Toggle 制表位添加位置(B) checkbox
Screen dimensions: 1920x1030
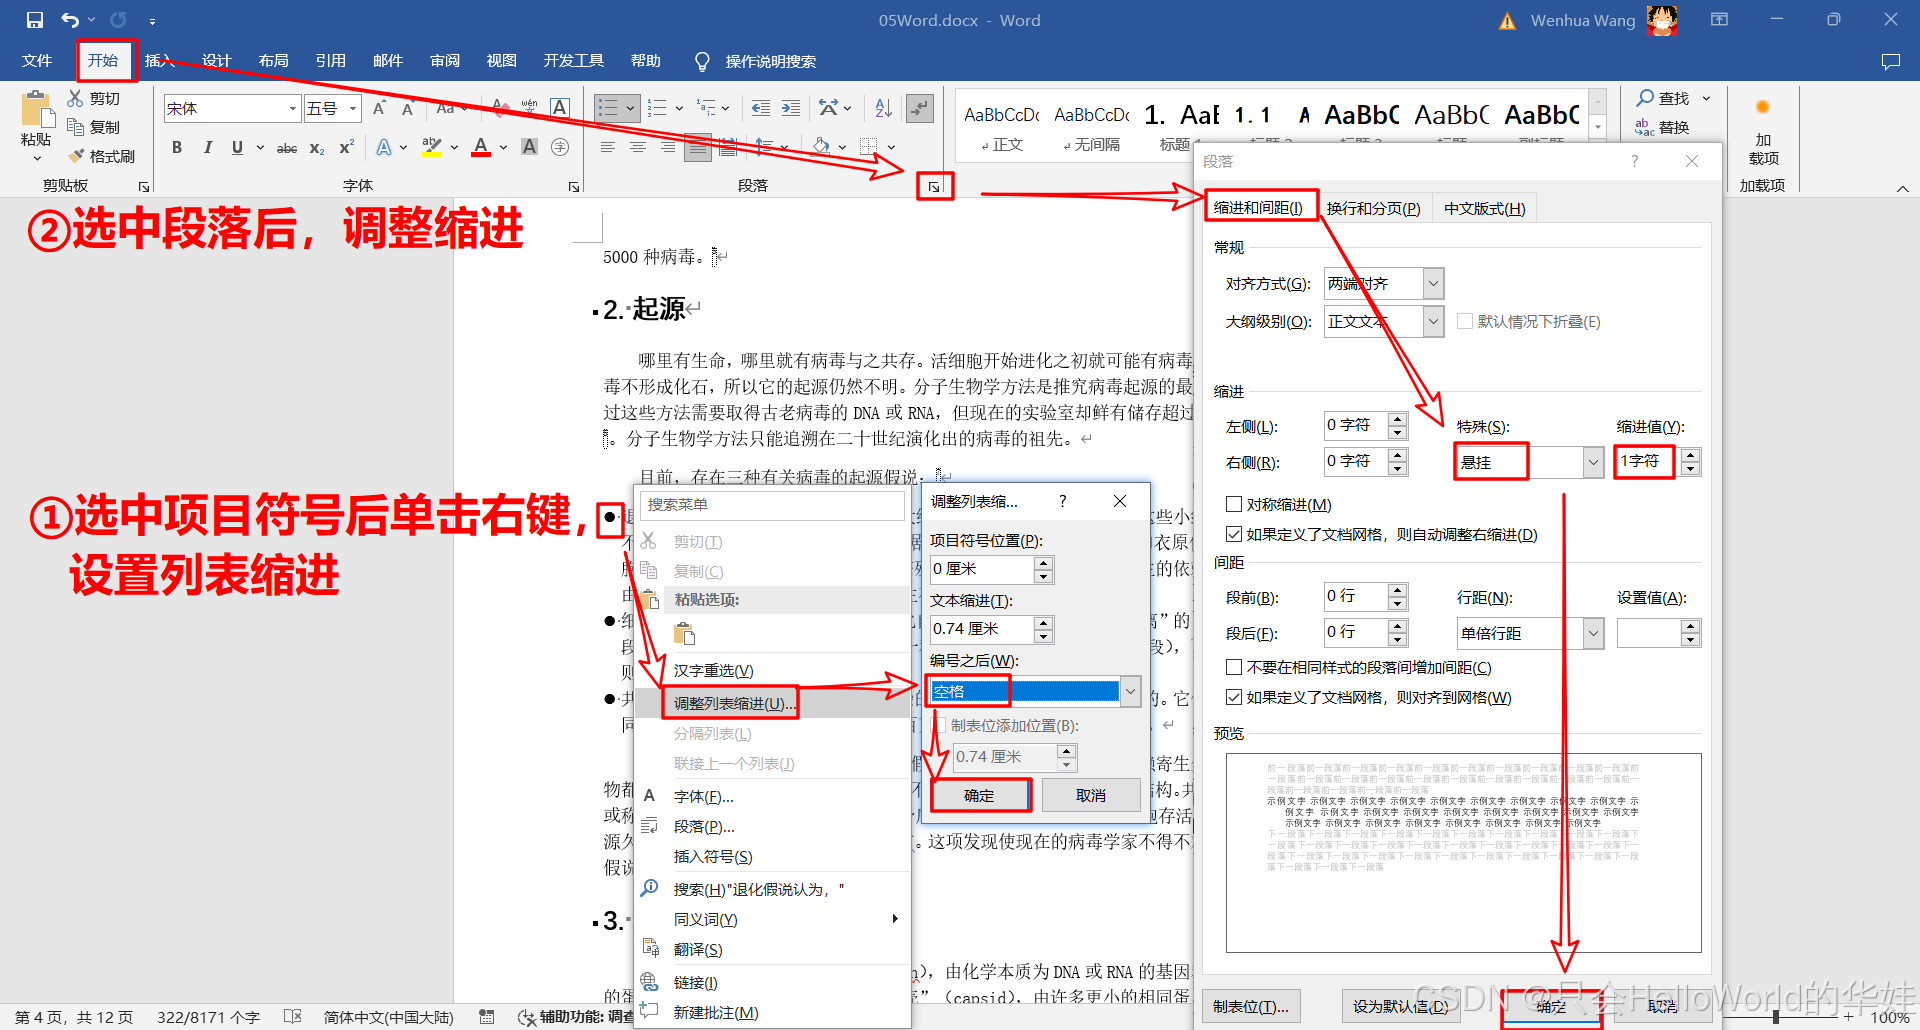[939, 725]
